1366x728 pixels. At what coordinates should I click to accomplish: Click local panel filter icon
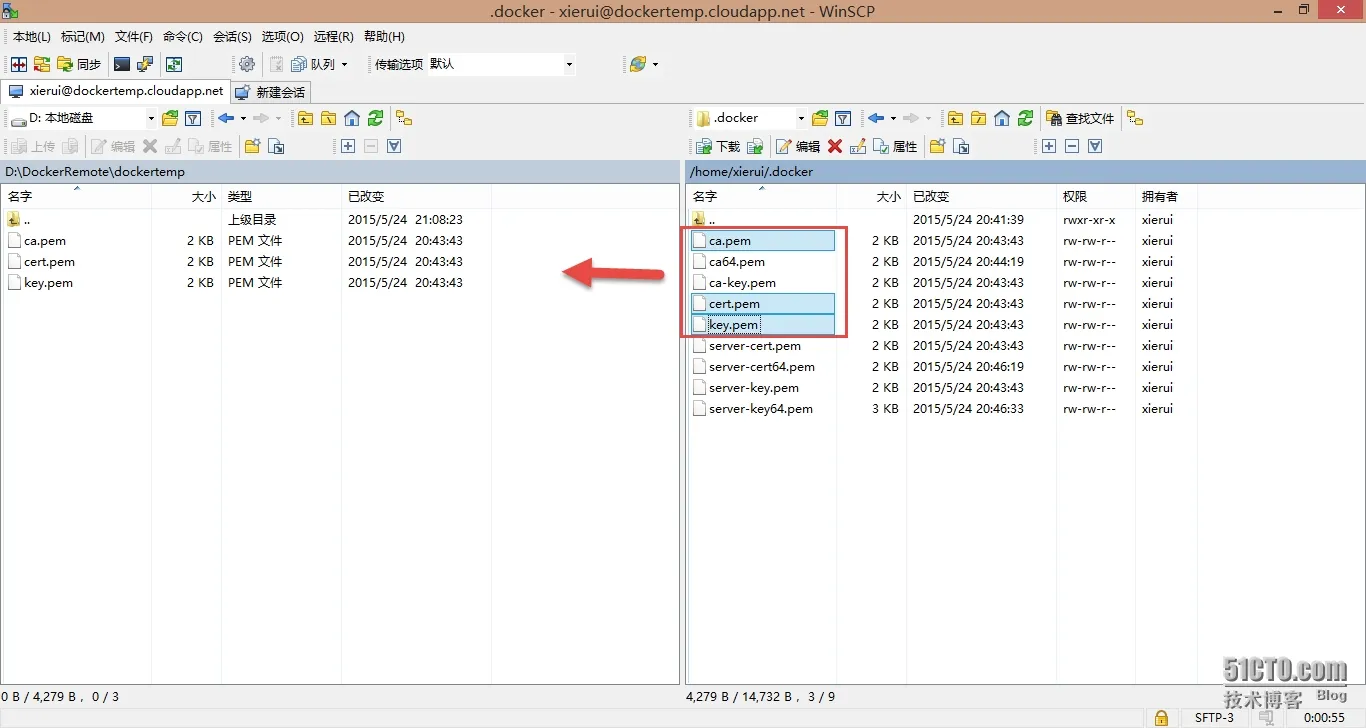pos(193,118)
